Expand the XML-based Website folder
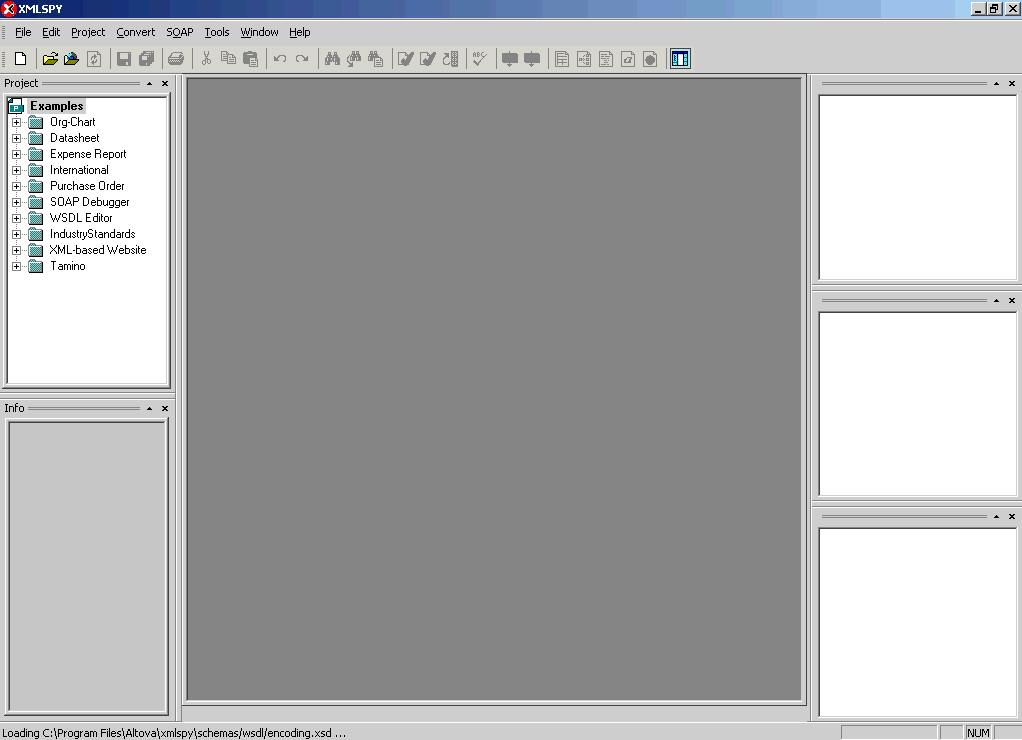1022x740 pixels. coord(16,250)
